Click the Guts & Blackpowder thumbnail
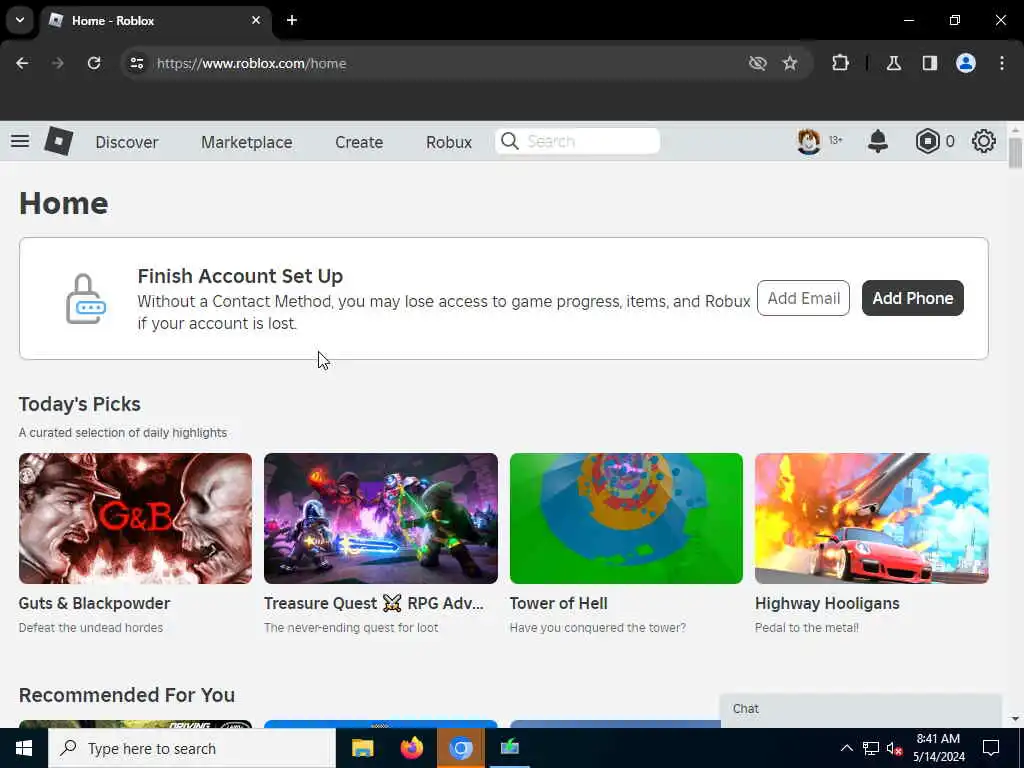 click(x=135, y=518)
